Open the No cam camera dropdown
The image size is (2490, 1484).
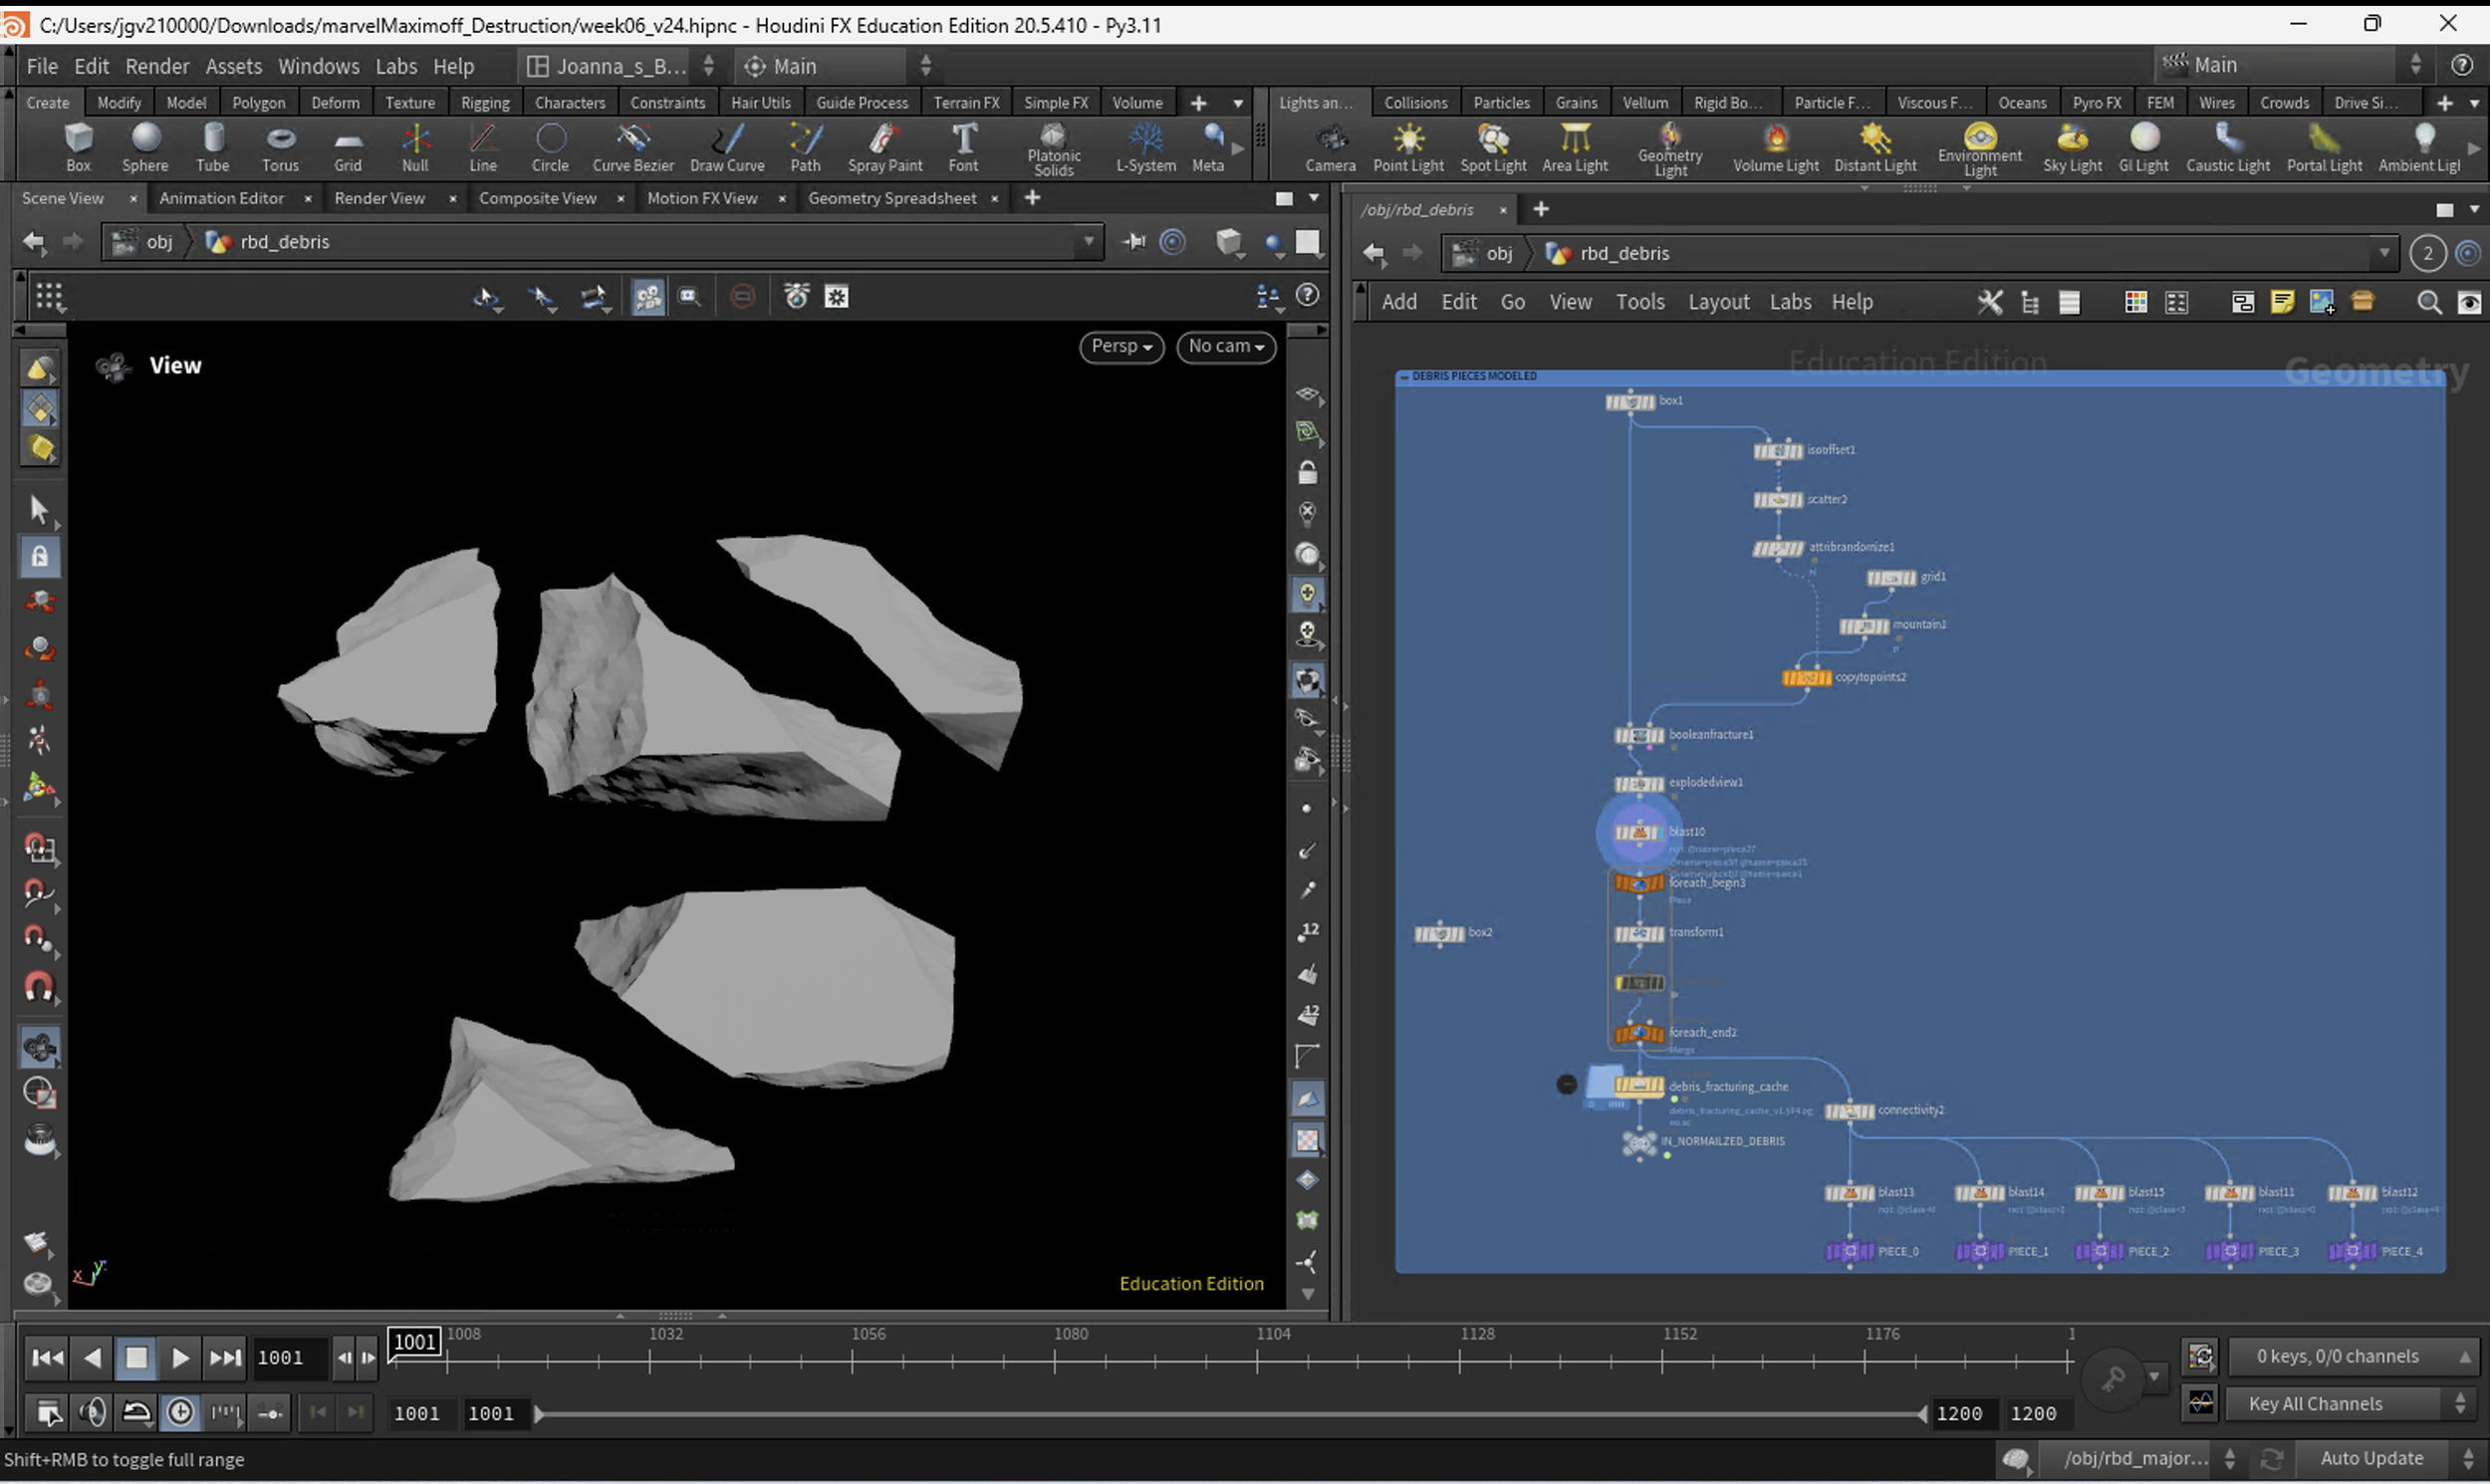click(x=1226, y=346)
